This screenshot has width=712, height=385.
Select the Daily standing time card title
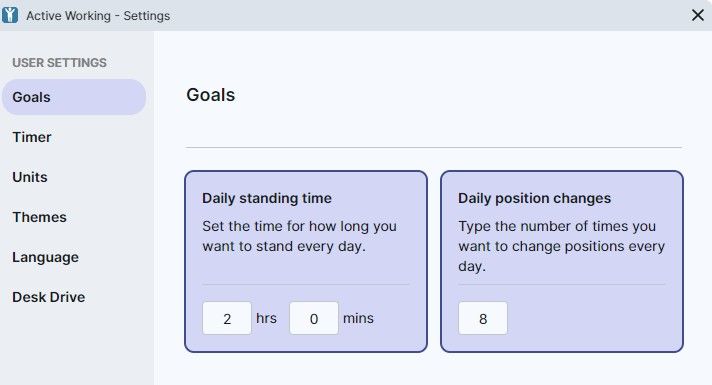click(x=267, y=198)
